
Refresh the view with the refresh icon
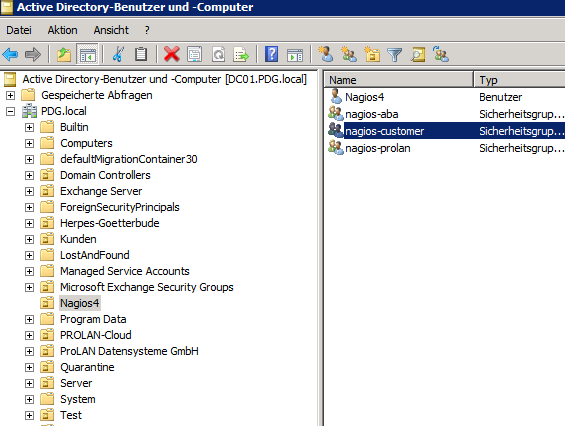click(218, 55)
